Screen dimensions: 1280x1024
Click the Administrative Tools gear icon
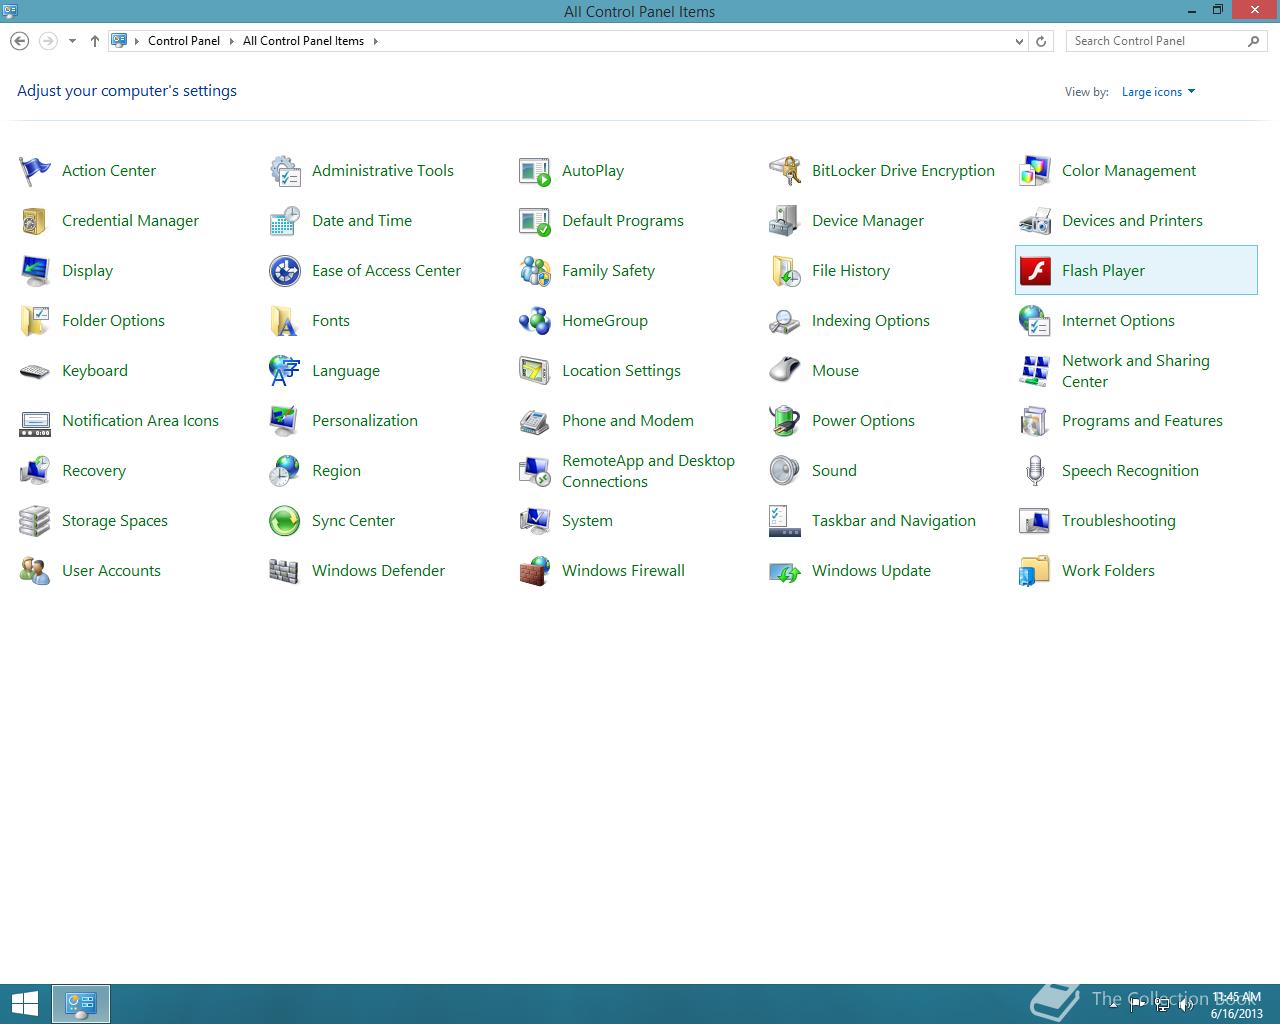pyautogui.click(x=285, y=171)
